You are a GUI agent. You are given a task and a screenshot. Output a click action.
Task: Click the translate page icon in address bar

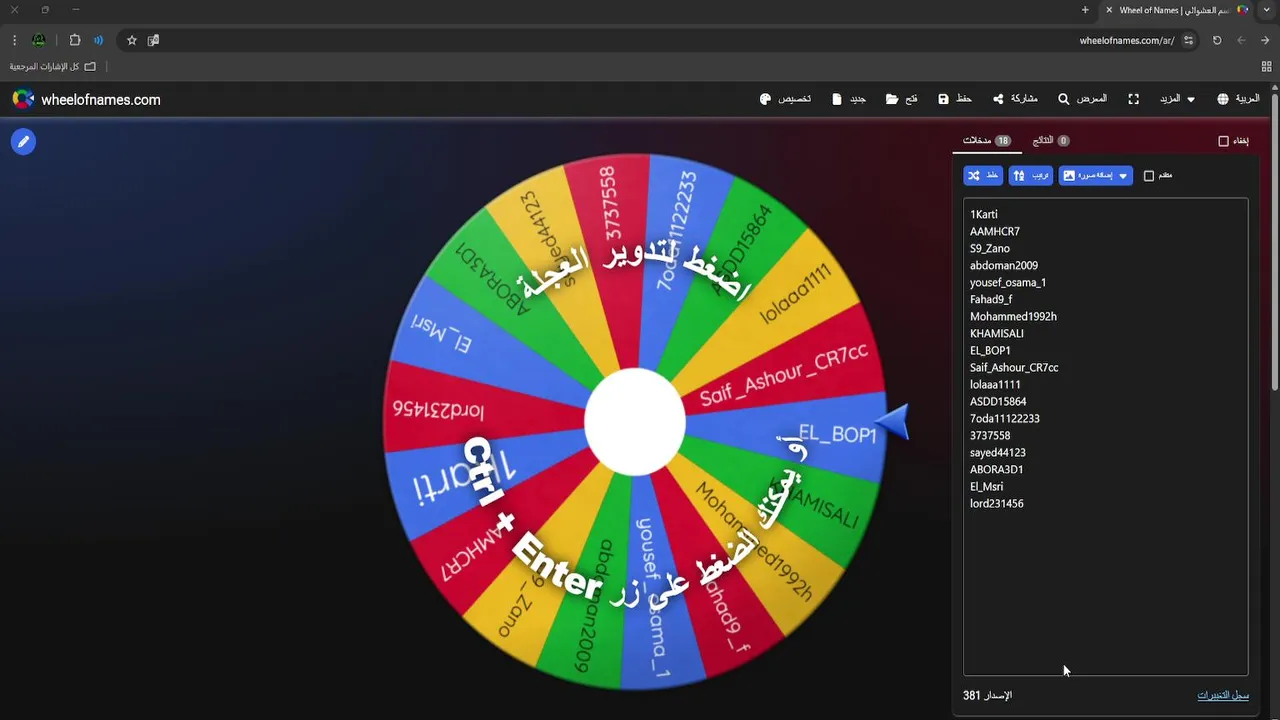(153, 40)
